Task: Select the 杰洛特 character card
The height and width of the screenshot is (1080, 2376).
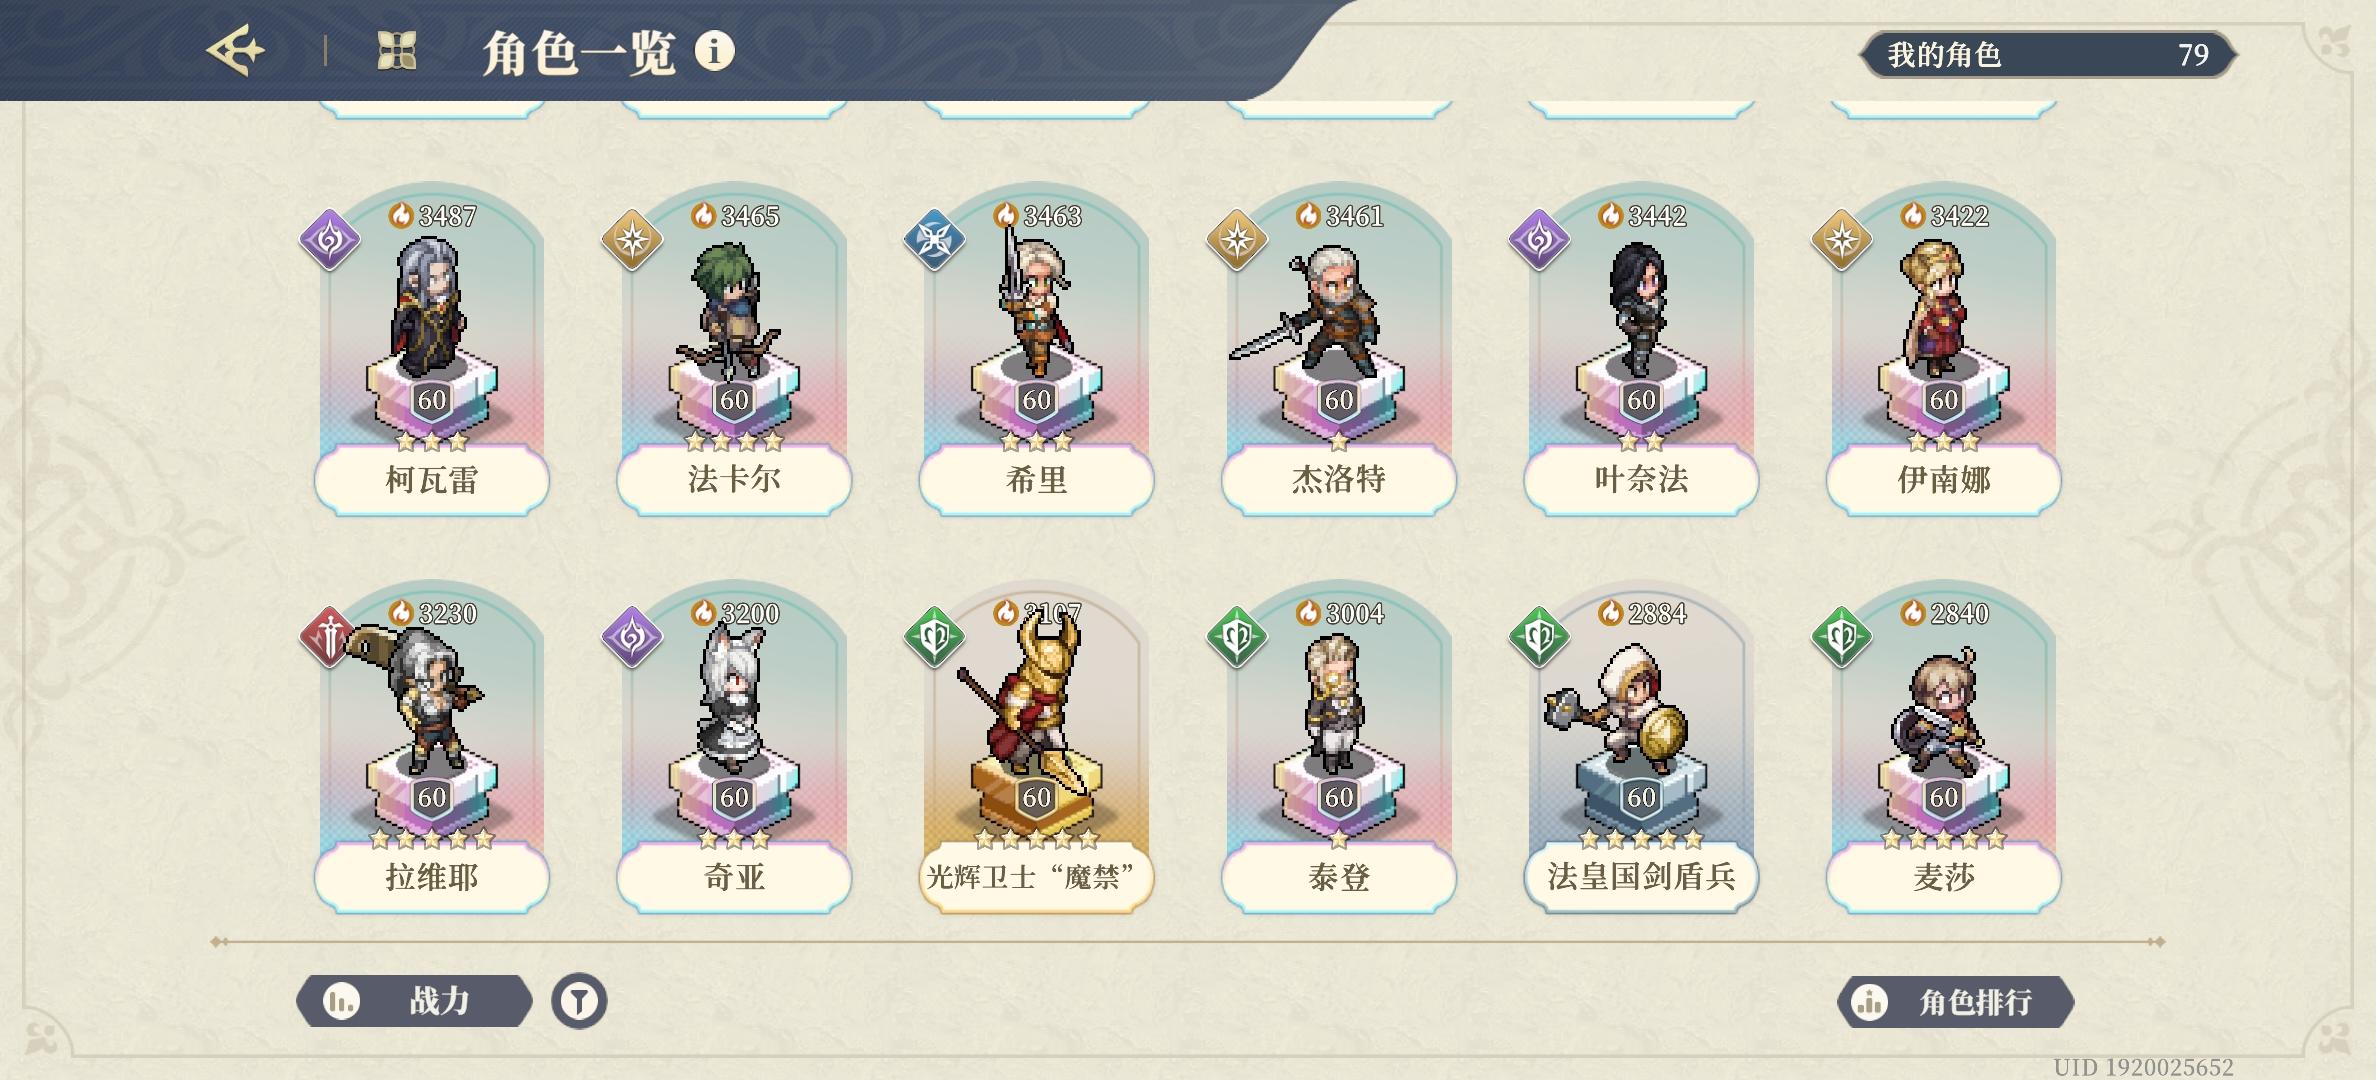Action: tap(1339, 352)
